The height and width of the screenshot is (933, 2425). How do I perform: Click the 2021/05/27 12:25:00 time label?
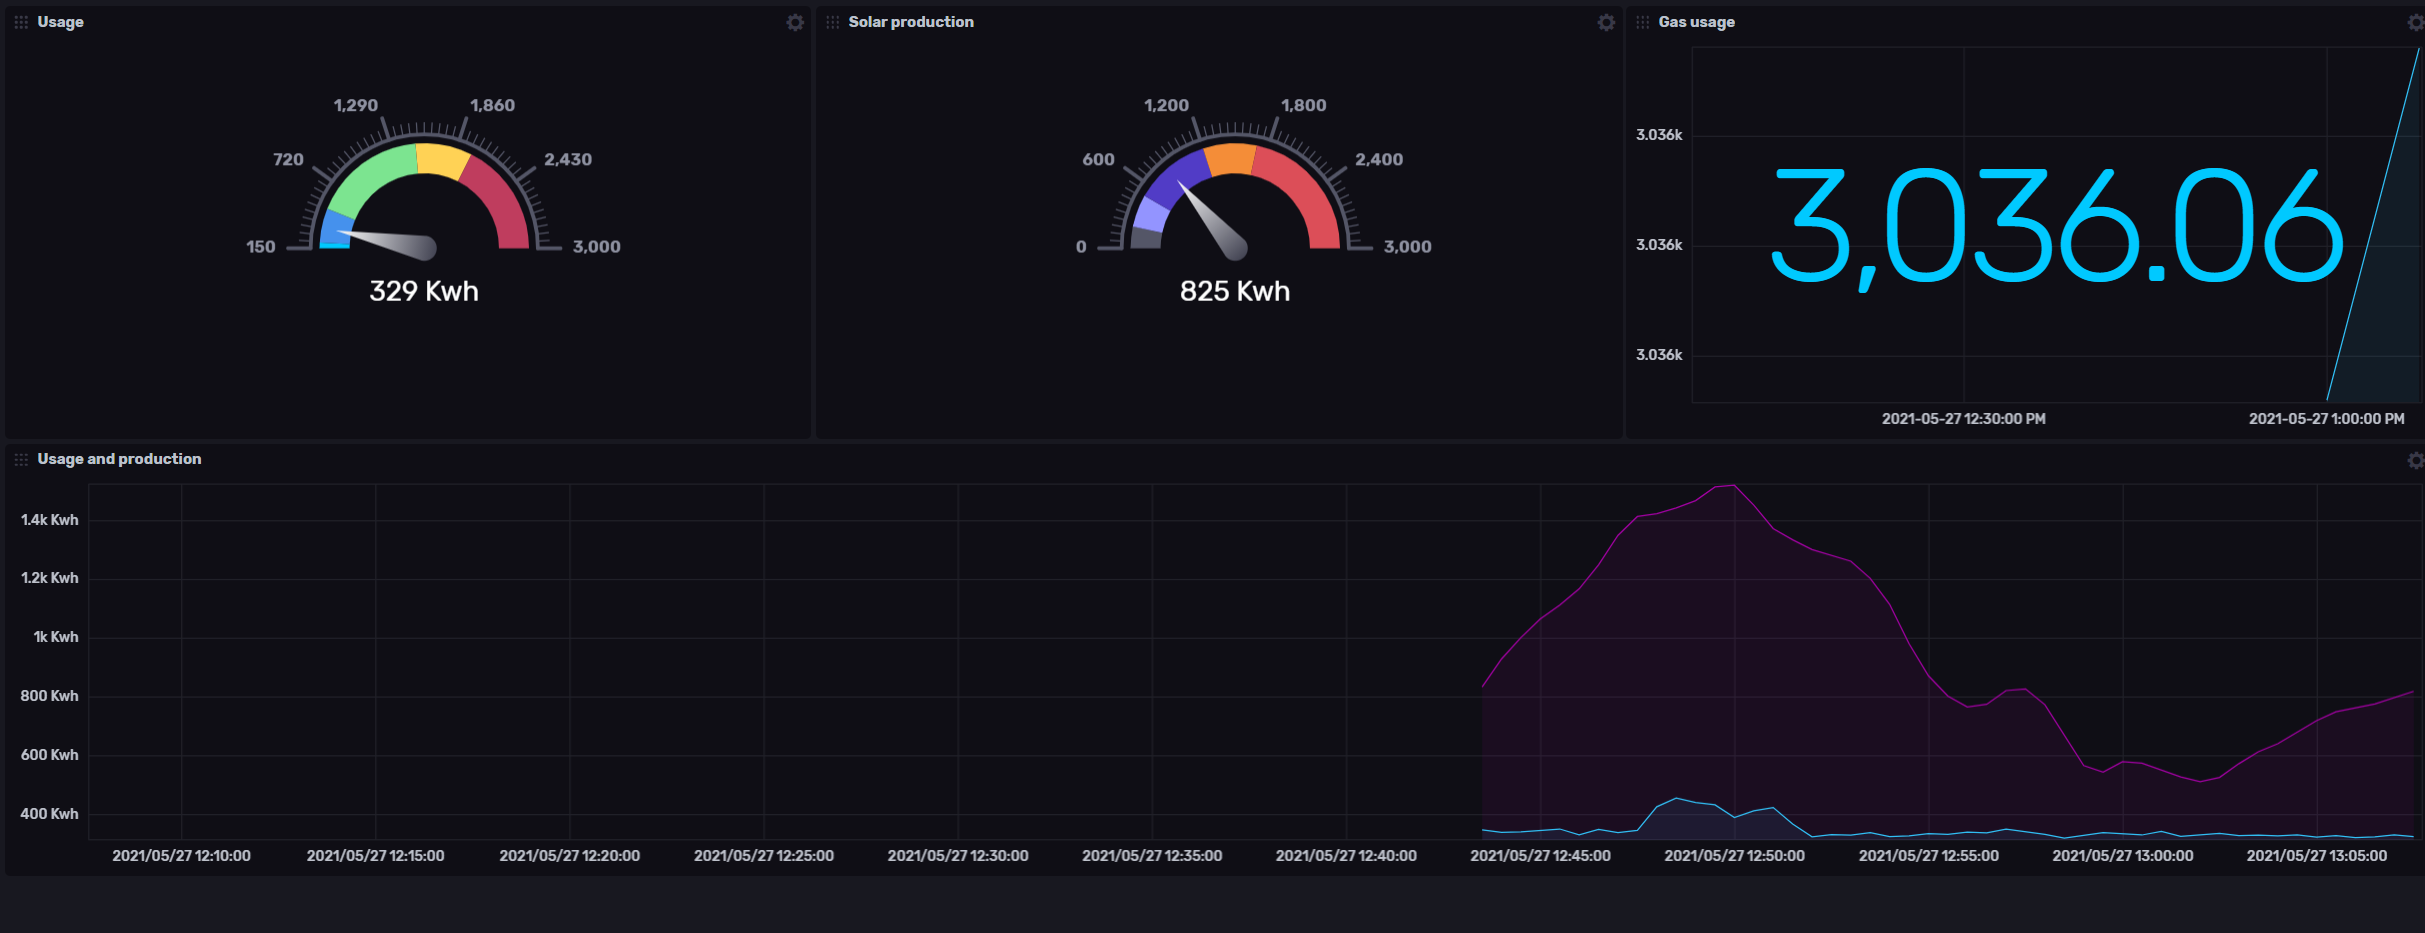click(x=764, y=856)
